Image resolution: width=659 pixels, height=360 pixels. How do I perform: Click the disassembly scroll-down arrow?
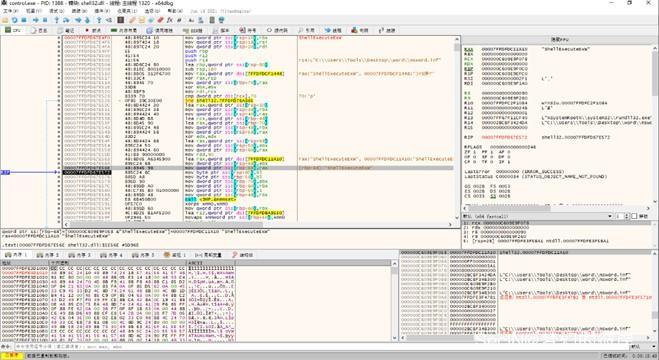coord(457,218)
